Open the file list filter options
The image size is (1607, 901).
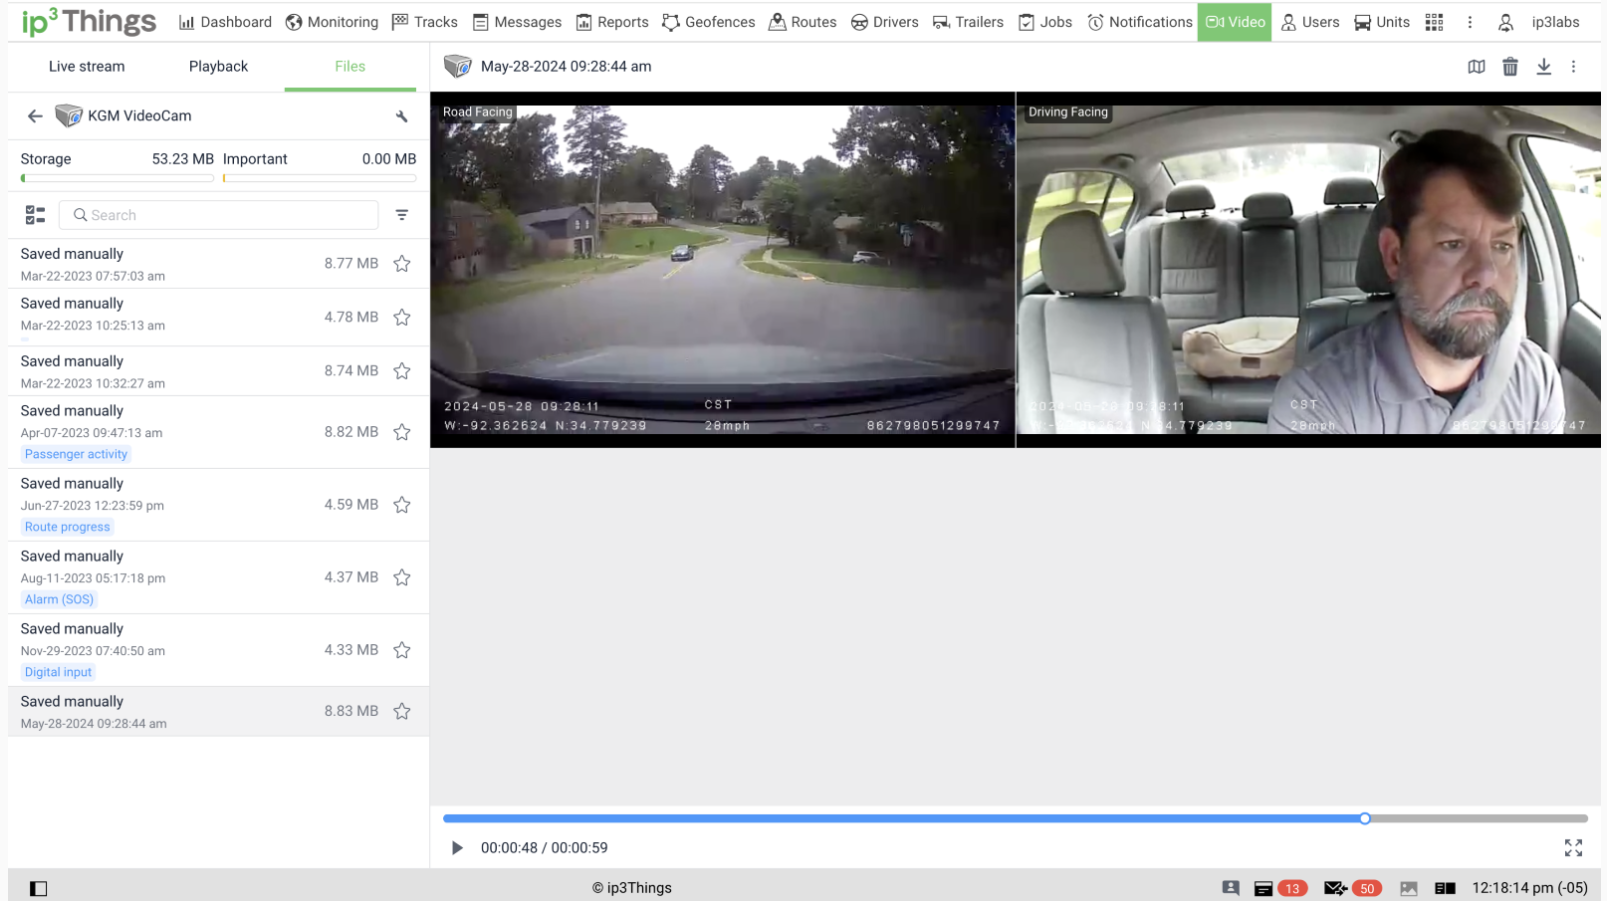(402, 215)
